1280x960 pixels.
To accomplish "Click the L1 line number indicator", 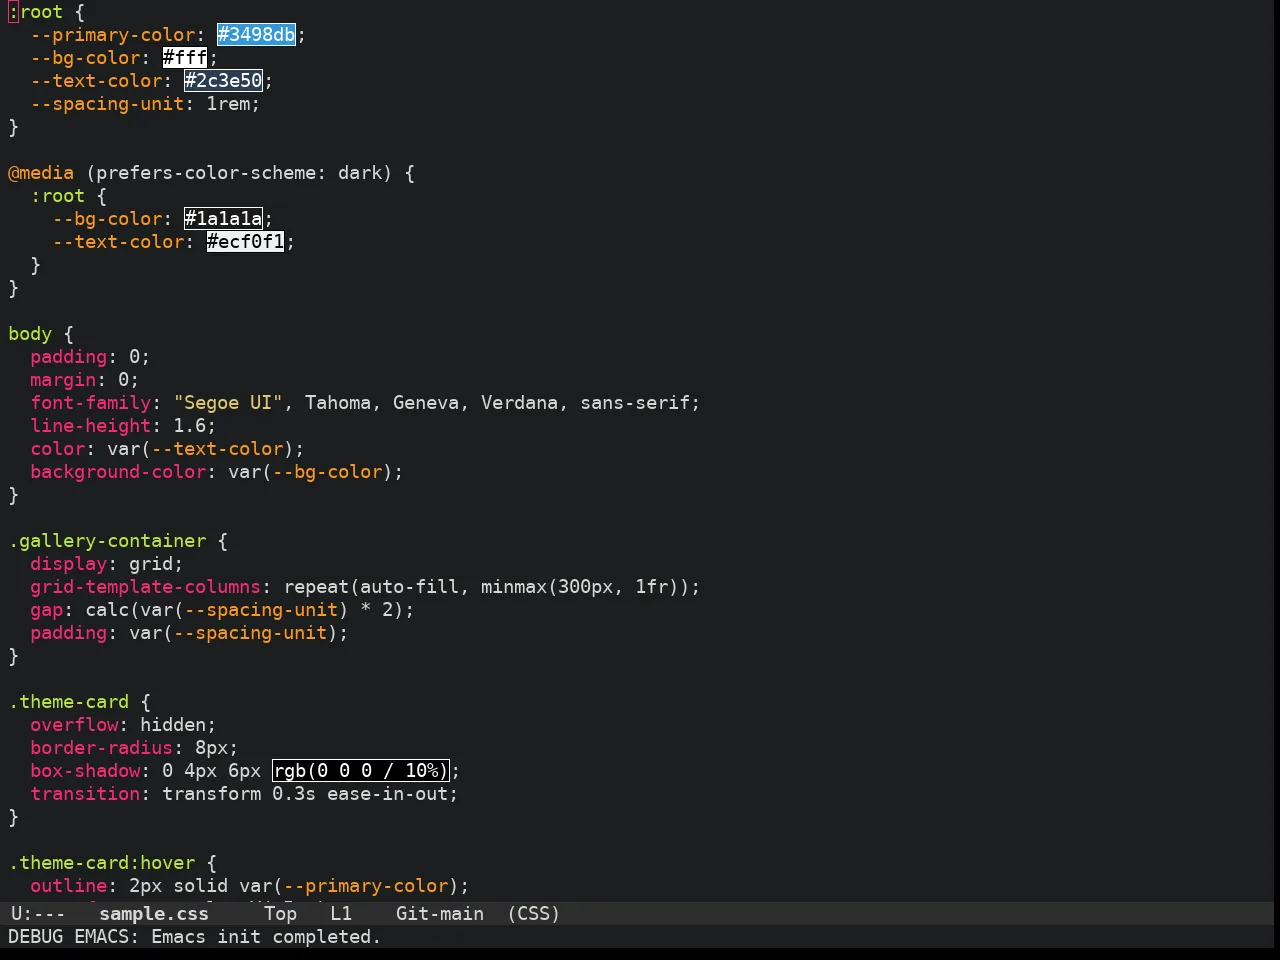I will pos(341,914).
